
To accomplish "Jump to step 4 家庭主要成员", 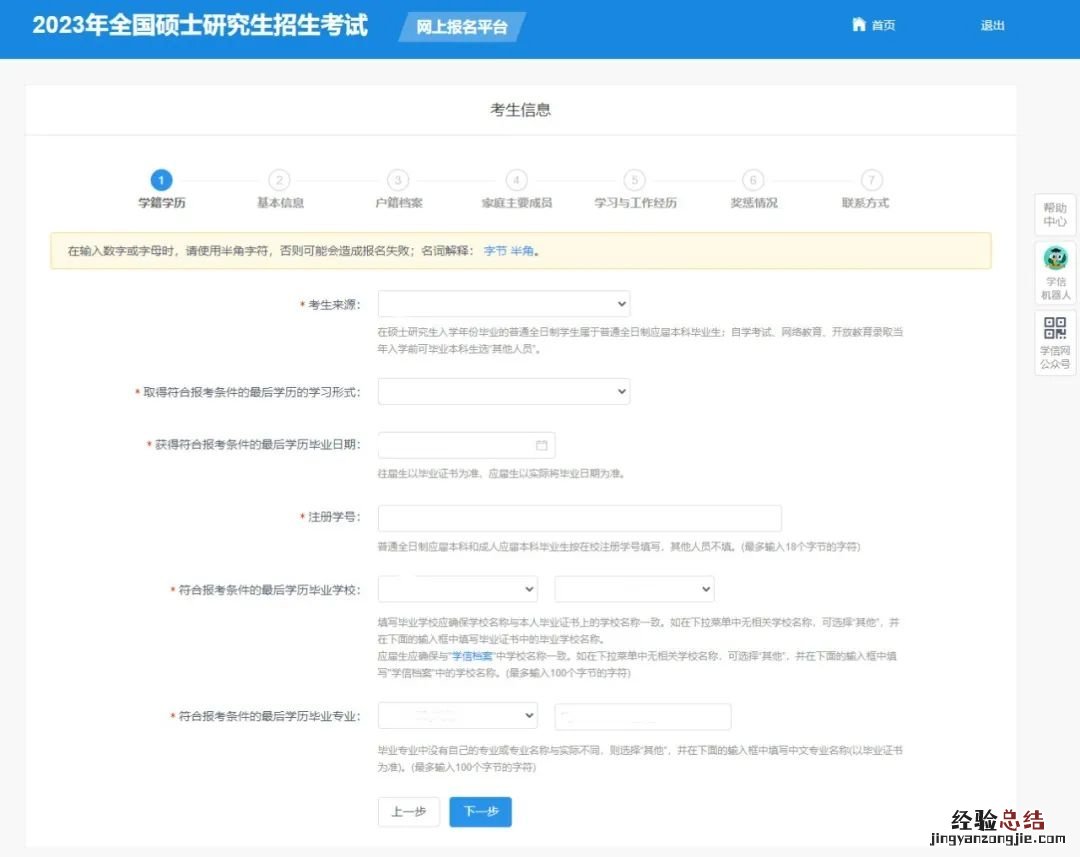I will (516, 180).
